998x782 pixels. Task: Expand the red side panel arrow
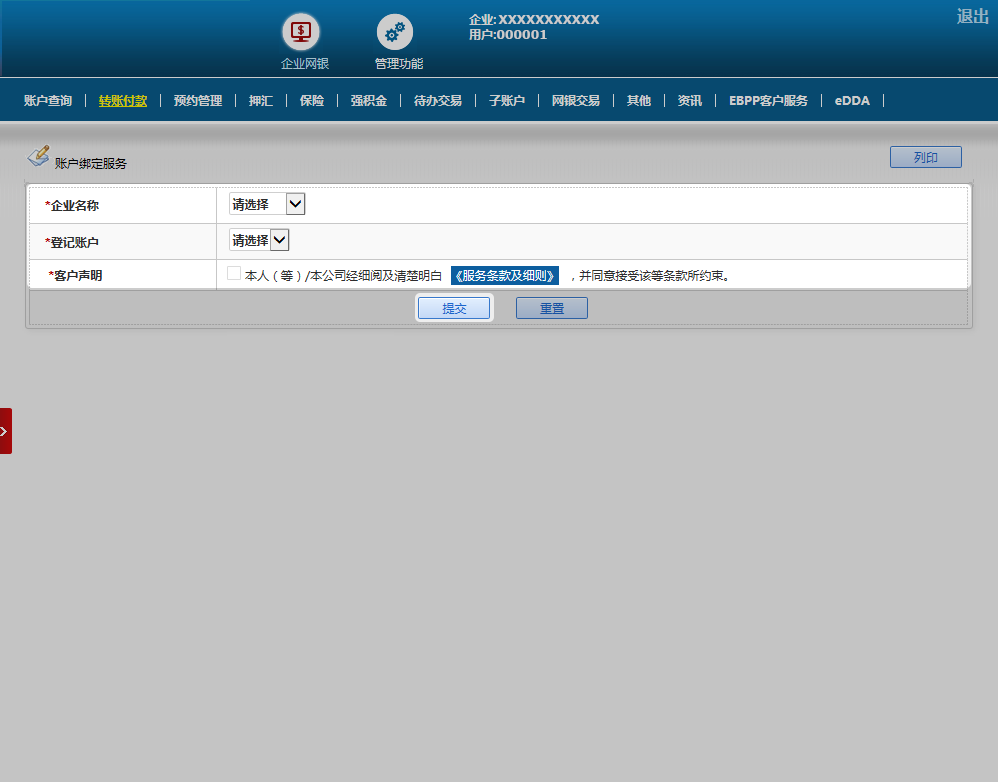[x=5, y=431]
